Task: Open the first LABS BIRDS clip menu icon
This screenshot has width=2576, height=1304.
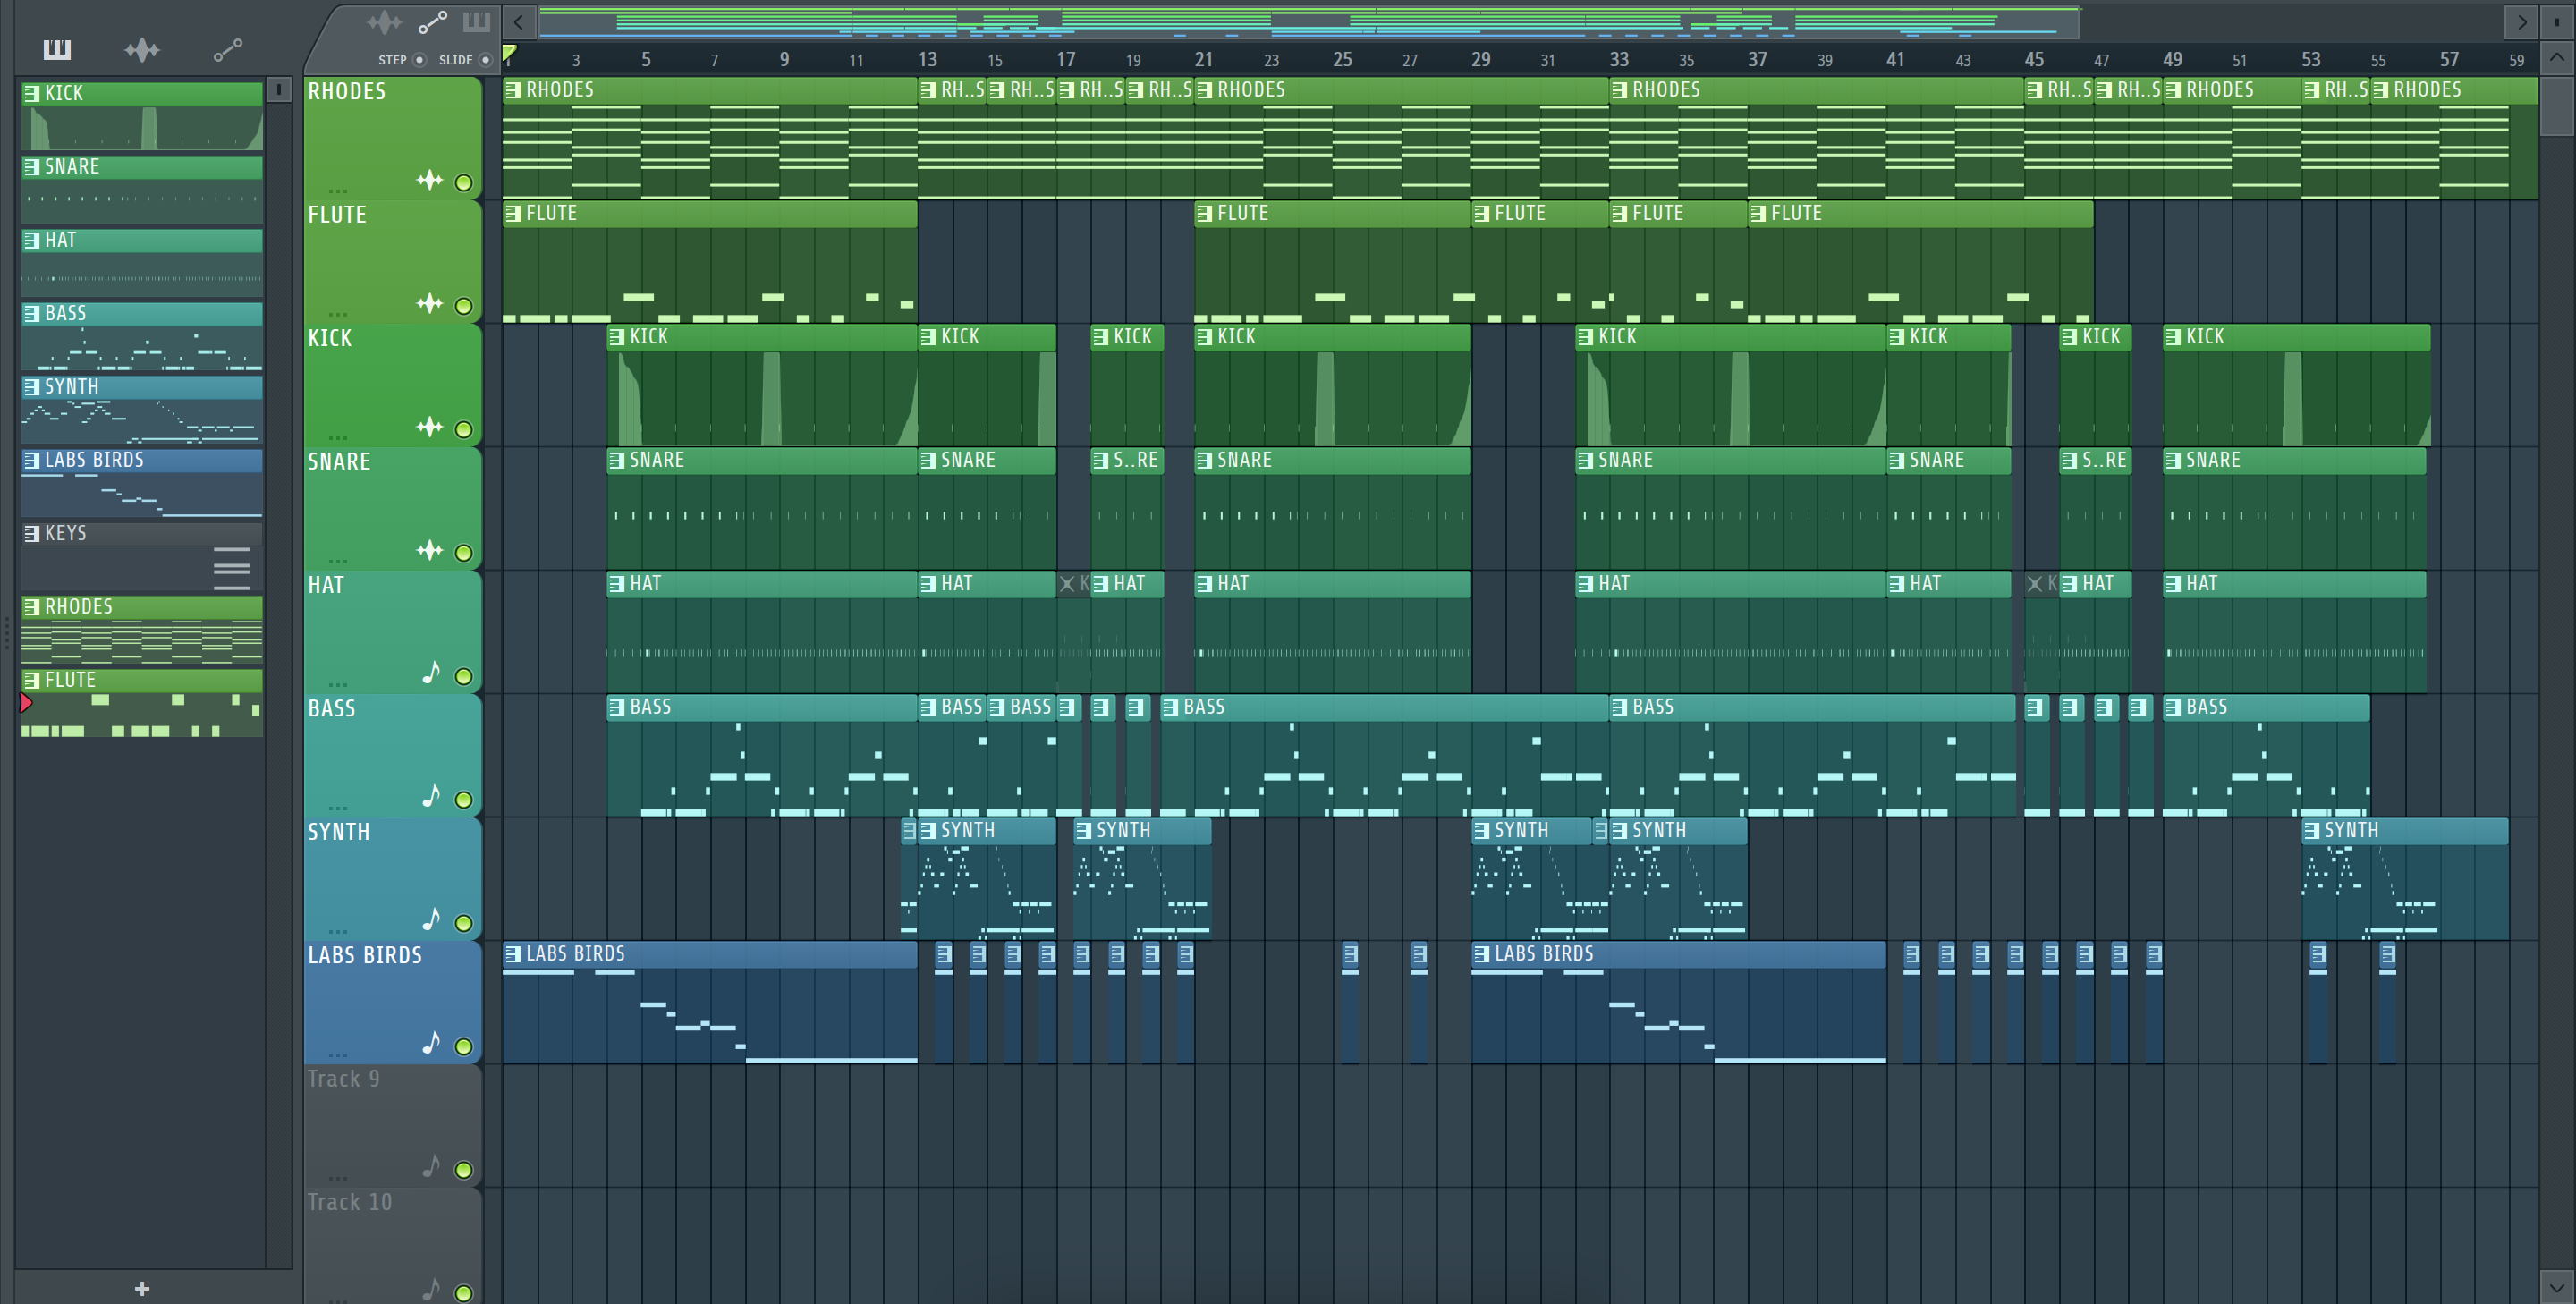Action: click(x=514, y=954)
